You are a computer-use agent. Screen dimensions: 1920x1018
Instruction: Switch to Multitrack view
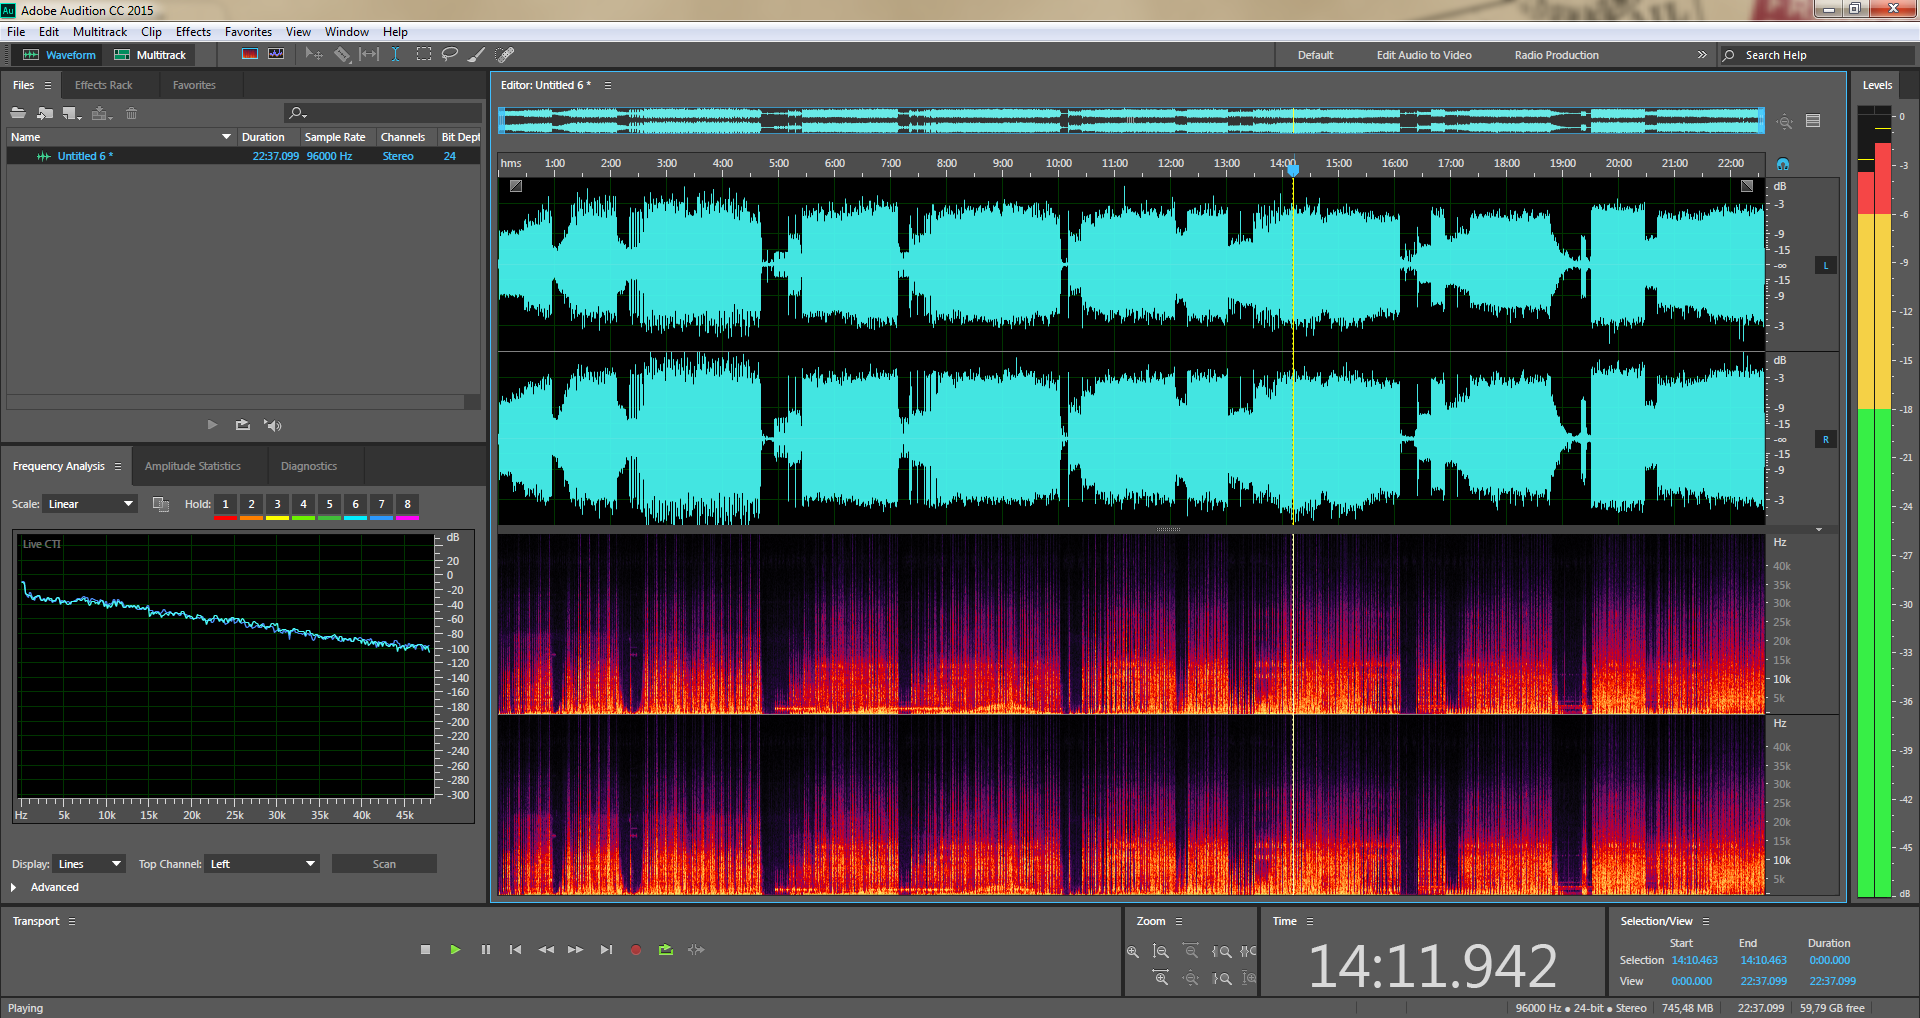(x=151, y=55)
